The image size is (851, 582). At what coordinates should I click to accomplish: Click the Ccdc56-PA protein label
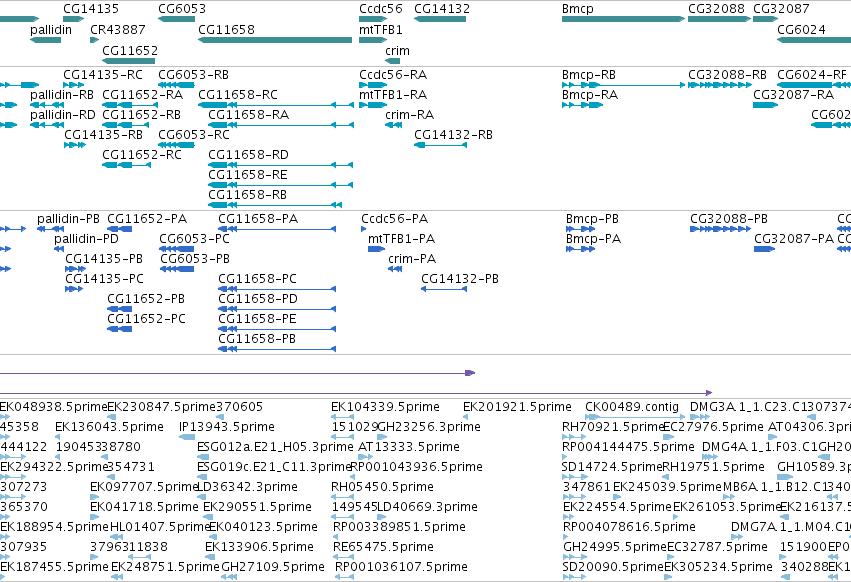[x=394, y=219]
